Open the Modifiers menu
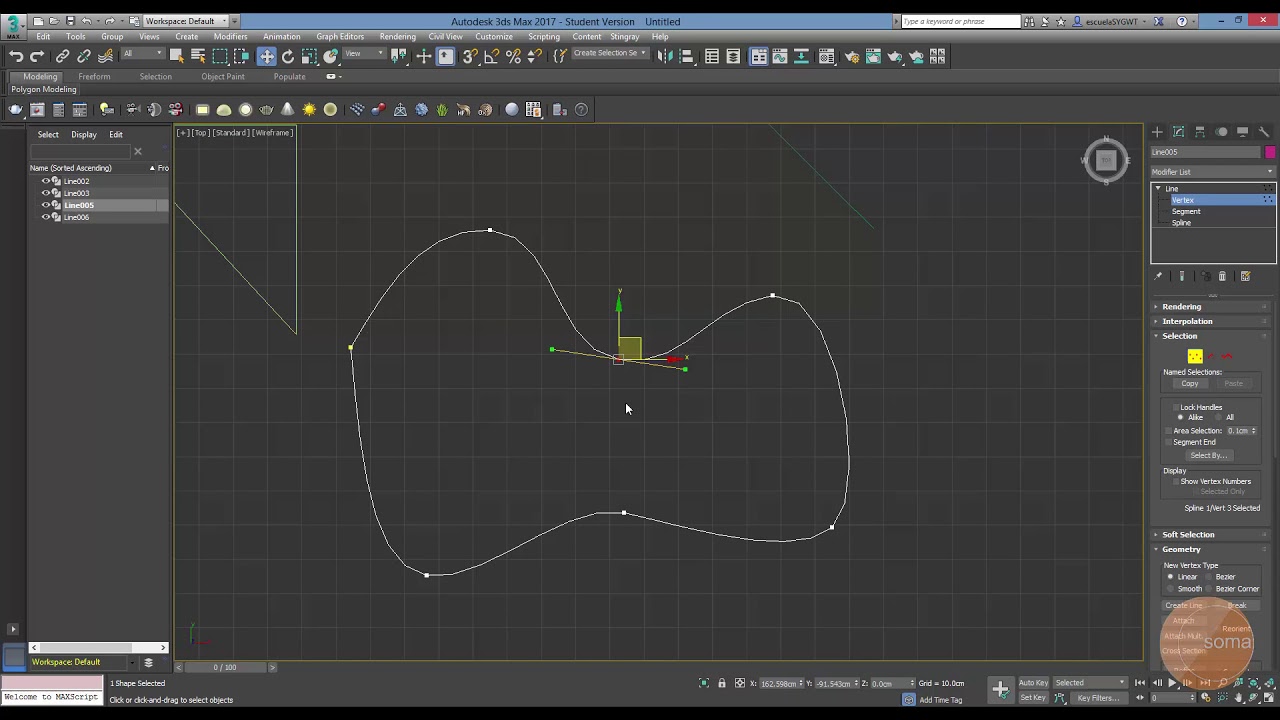Viewport: 1280px width, 720px height. pos(230,37)
